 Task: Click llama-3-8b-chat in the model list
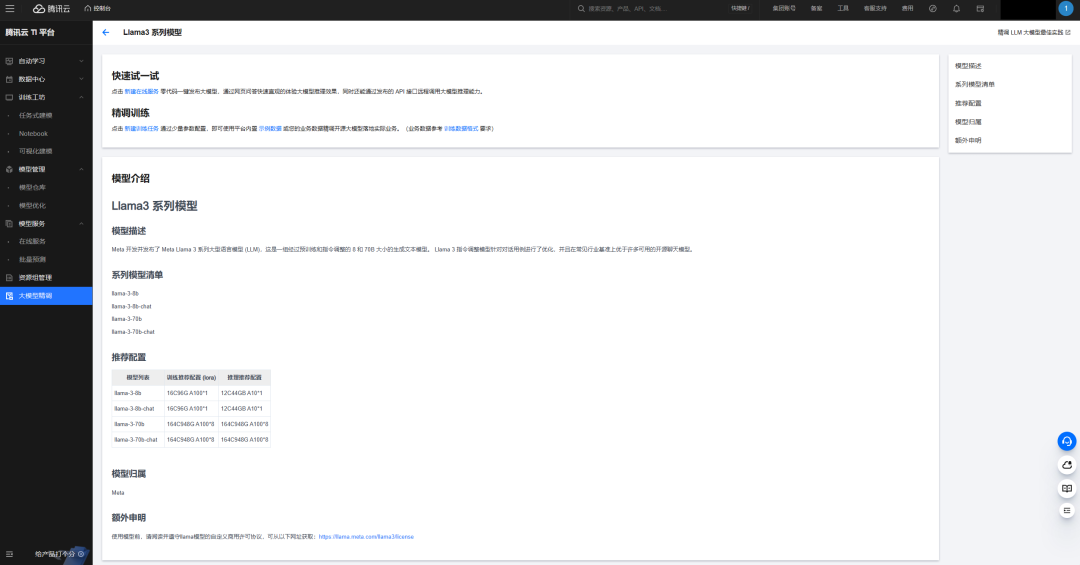point(132,307)
